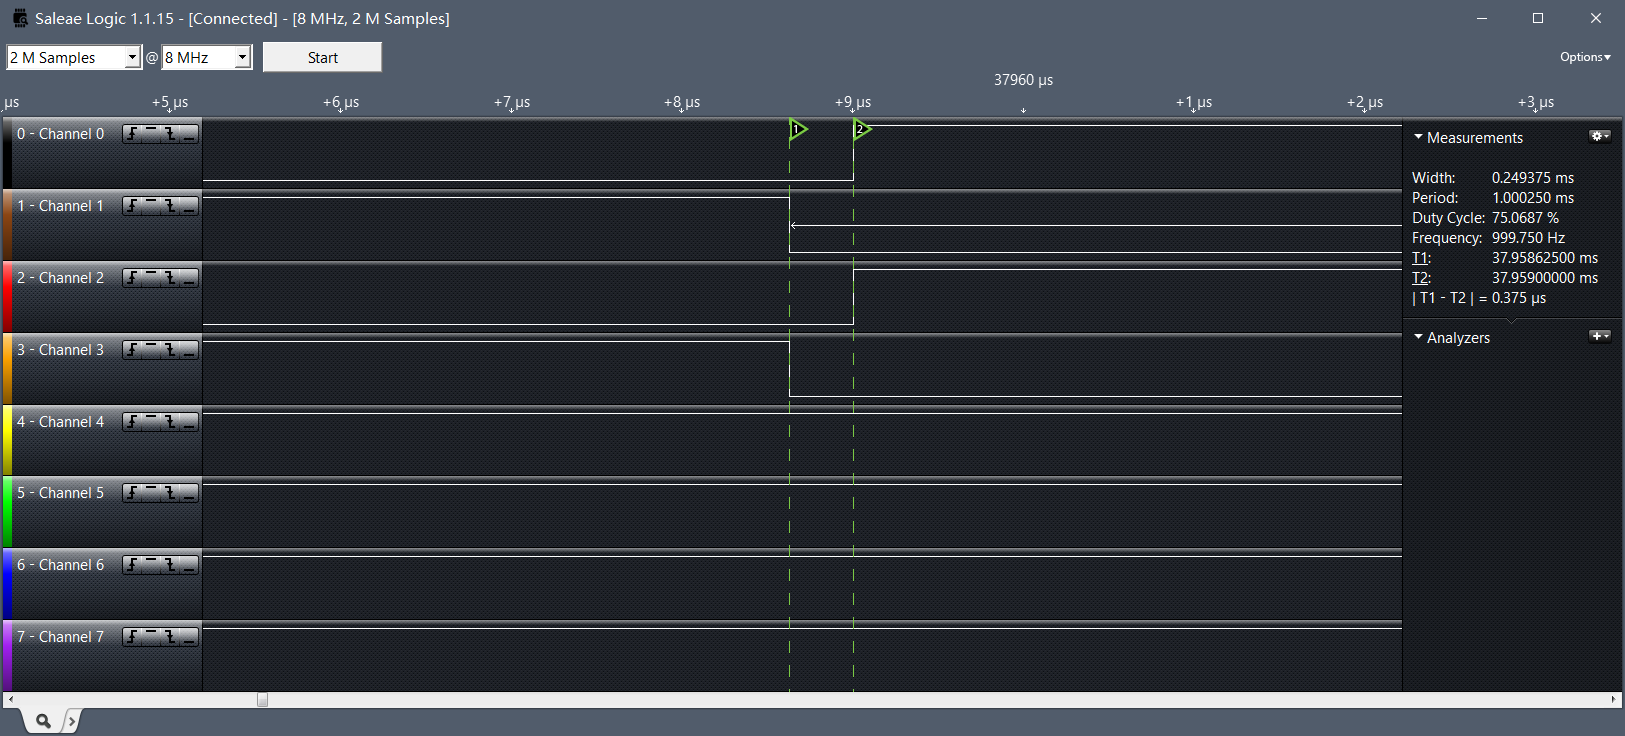Set low level trigger on Channel 3
This screenshot has width=1625, height=736.
click(189, 350)
